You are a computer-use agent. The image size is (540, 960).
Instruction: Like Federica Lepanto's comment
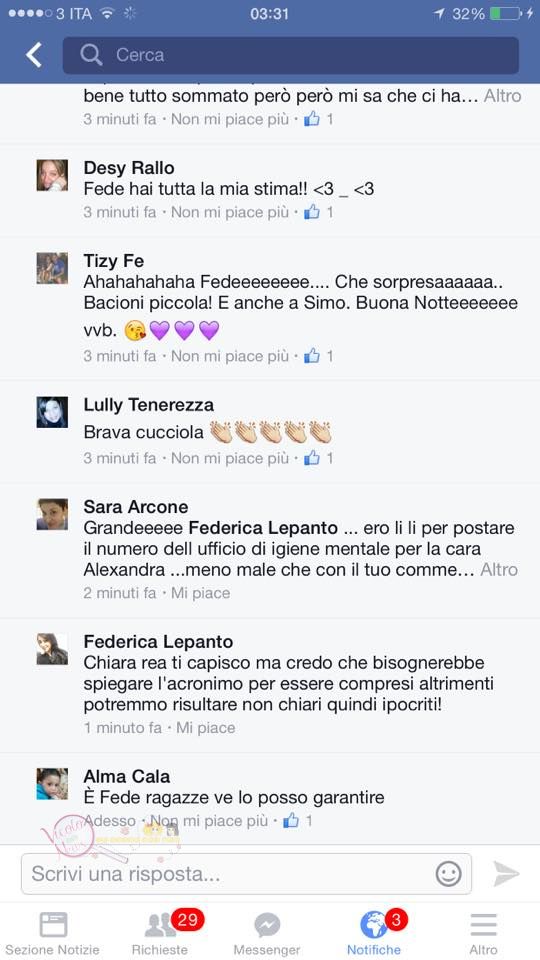point(206,727)
